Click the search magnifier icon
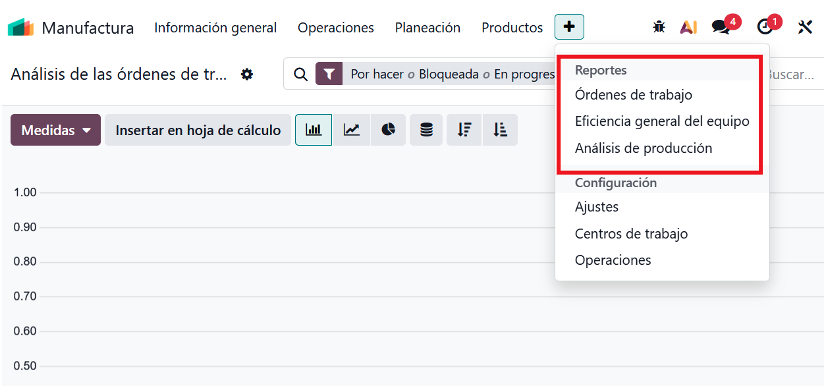The width and height of the screenshot is (826, 388). click(300, 74)
